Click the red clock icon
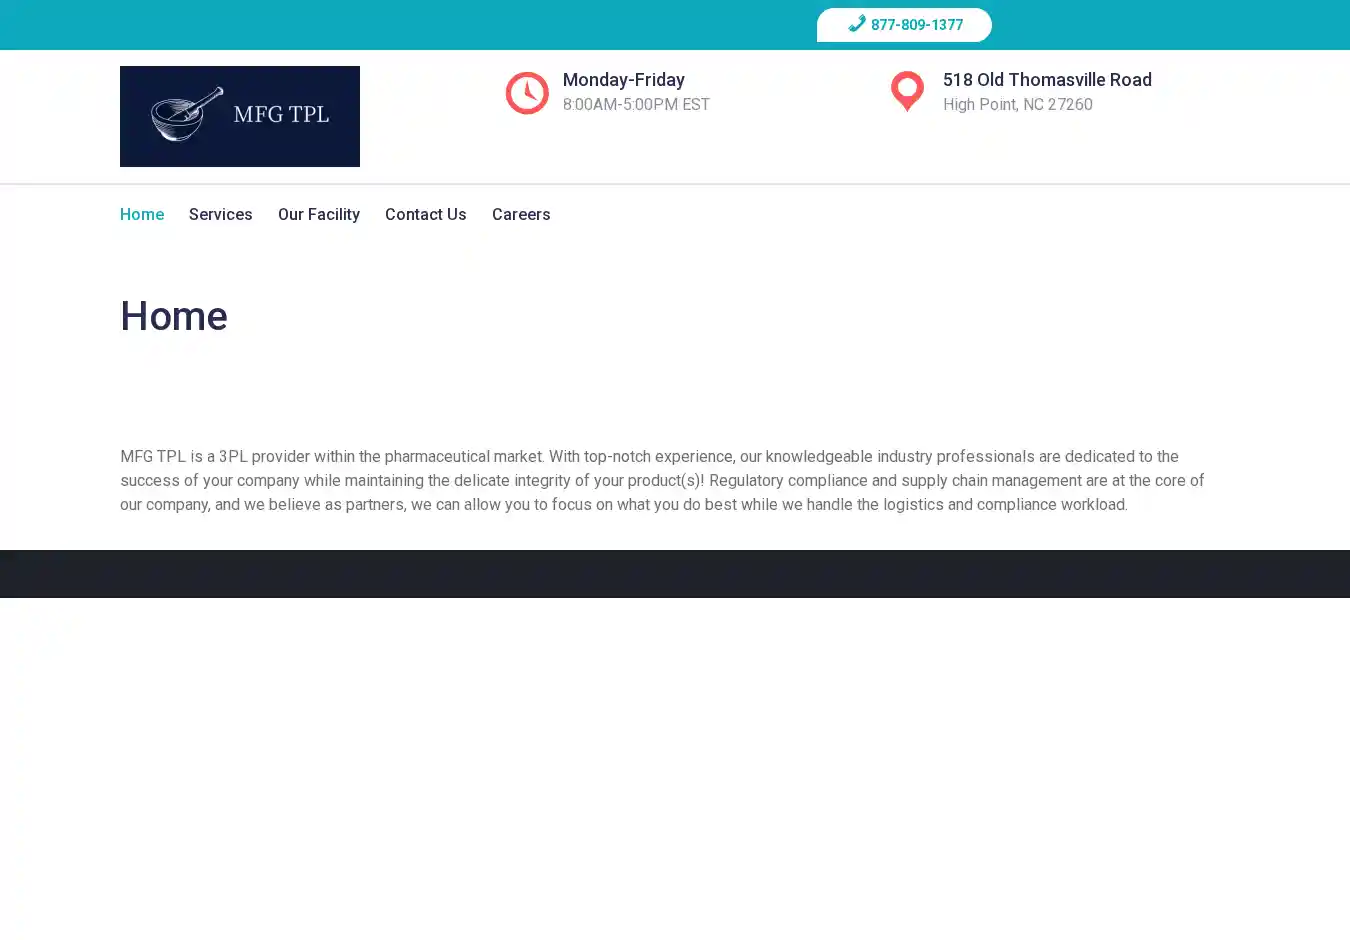The height and width of the screenshot is (940, 1350). [x=527, y=93]
